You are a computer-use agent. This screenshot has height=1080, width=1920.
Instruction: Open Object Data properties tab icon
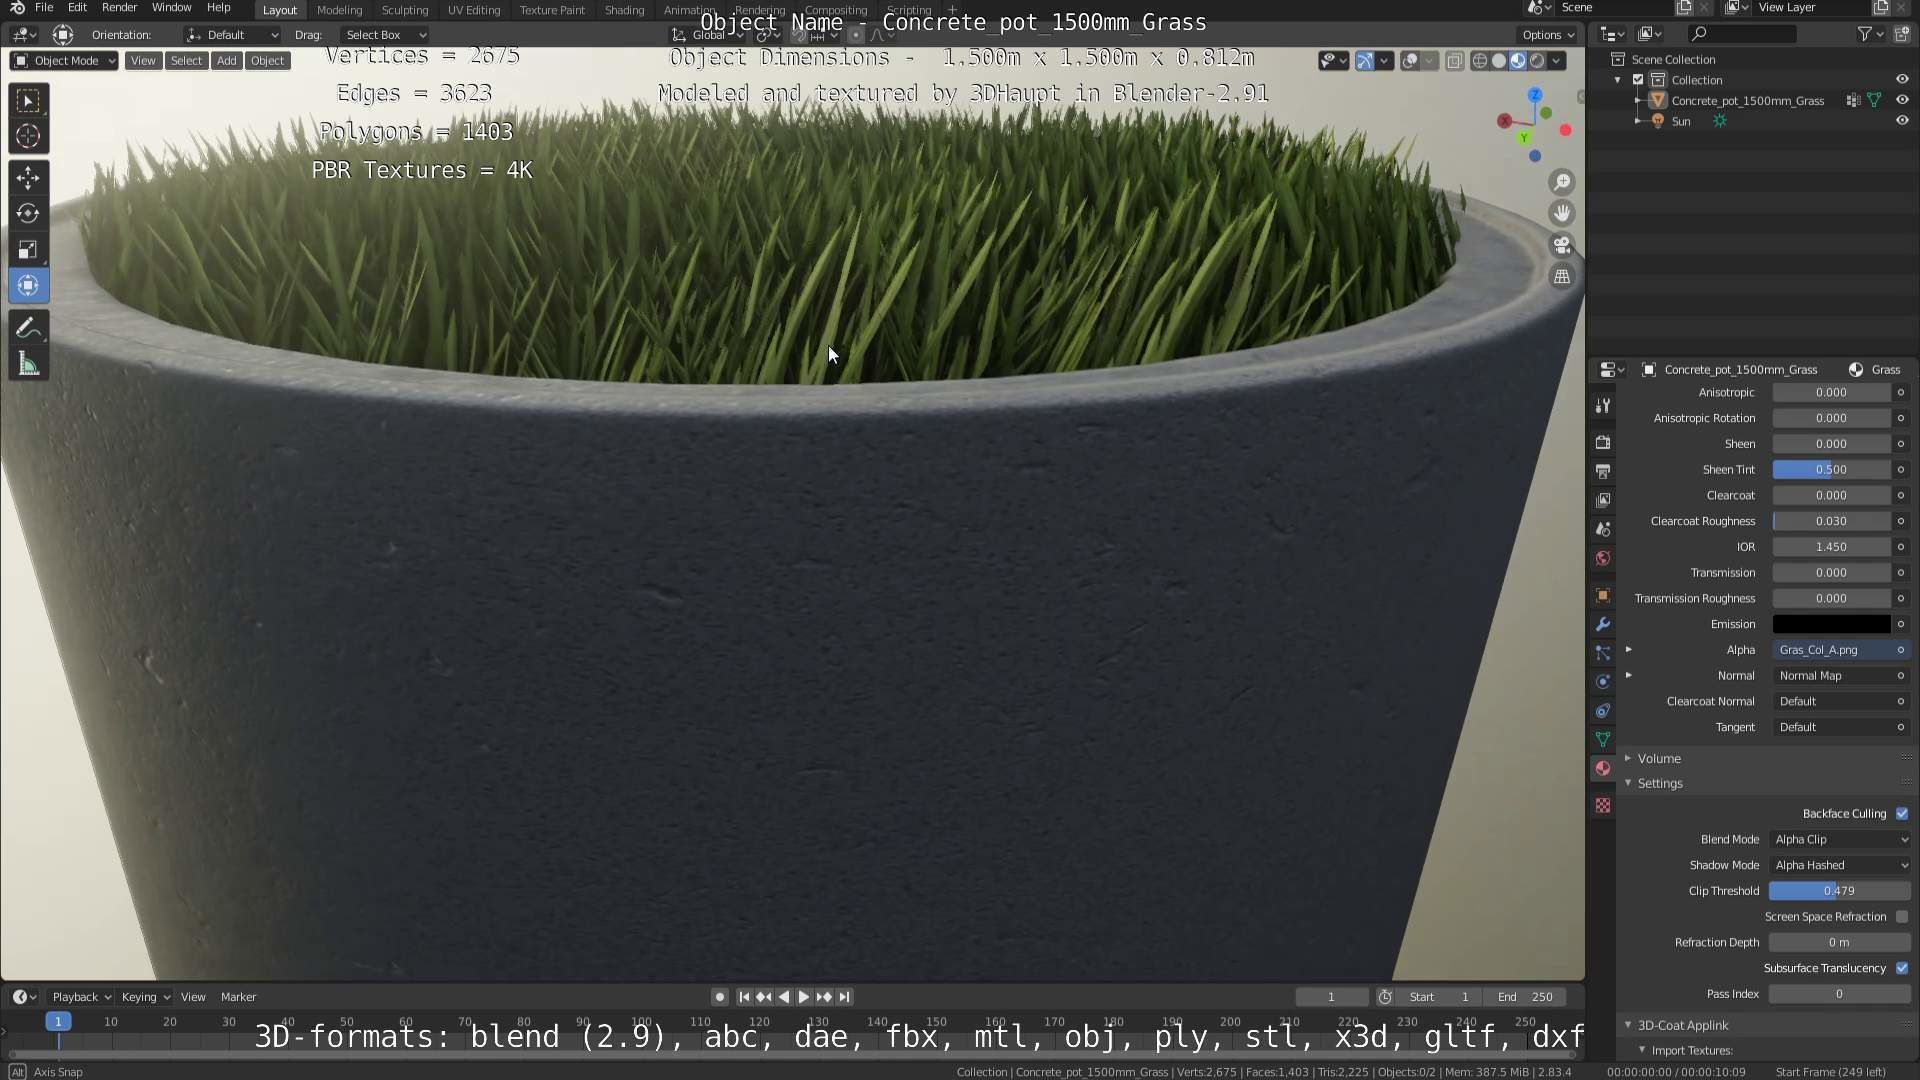tap(1603, 739)
